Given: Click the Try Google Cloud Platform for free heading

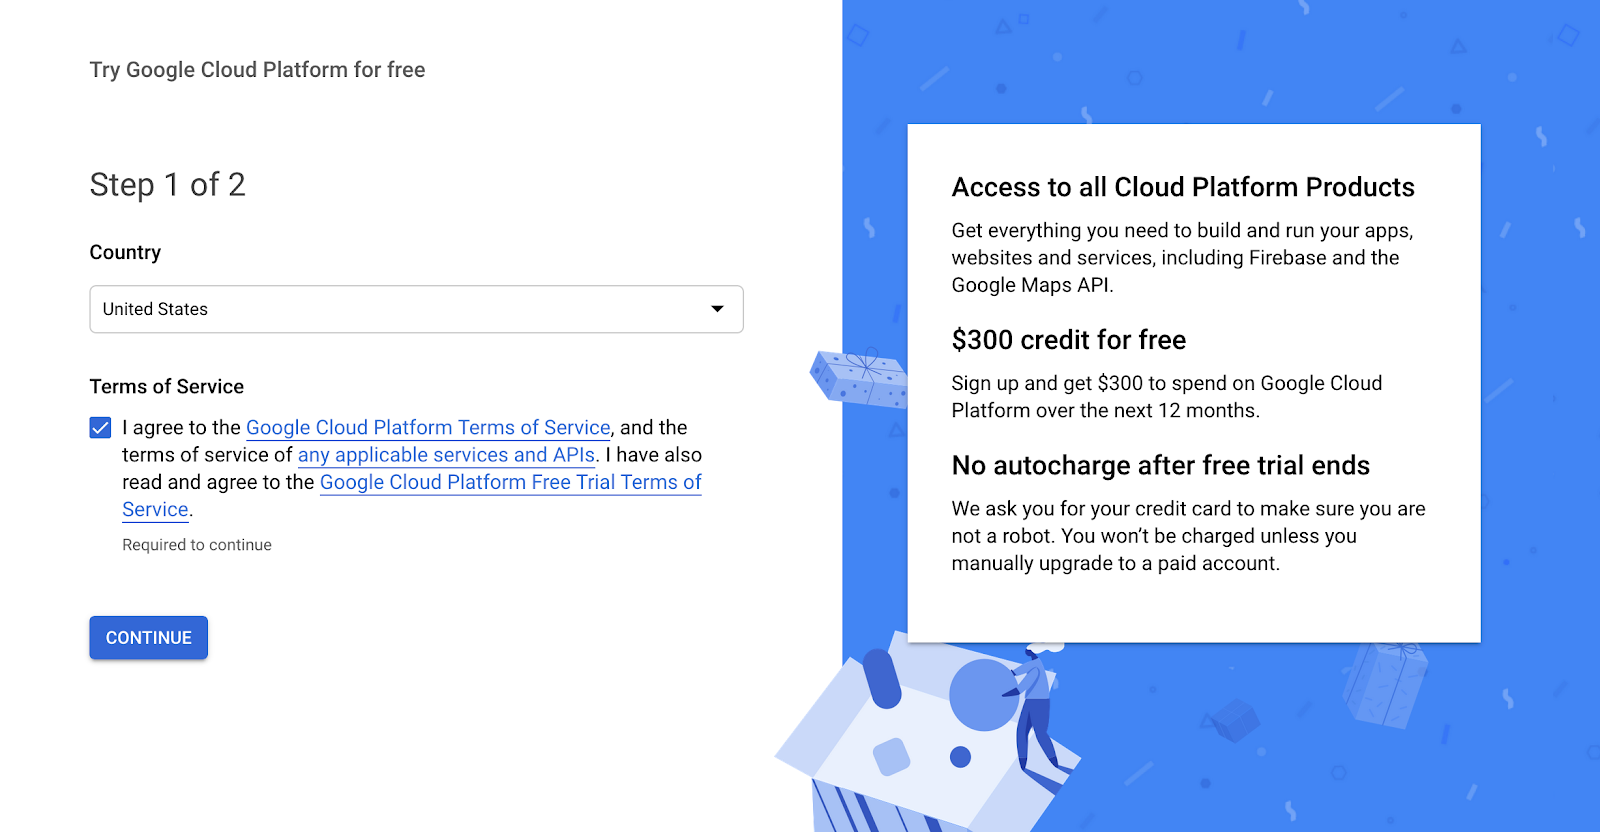Looking at the screenshot, I should [x=257, y=70].
